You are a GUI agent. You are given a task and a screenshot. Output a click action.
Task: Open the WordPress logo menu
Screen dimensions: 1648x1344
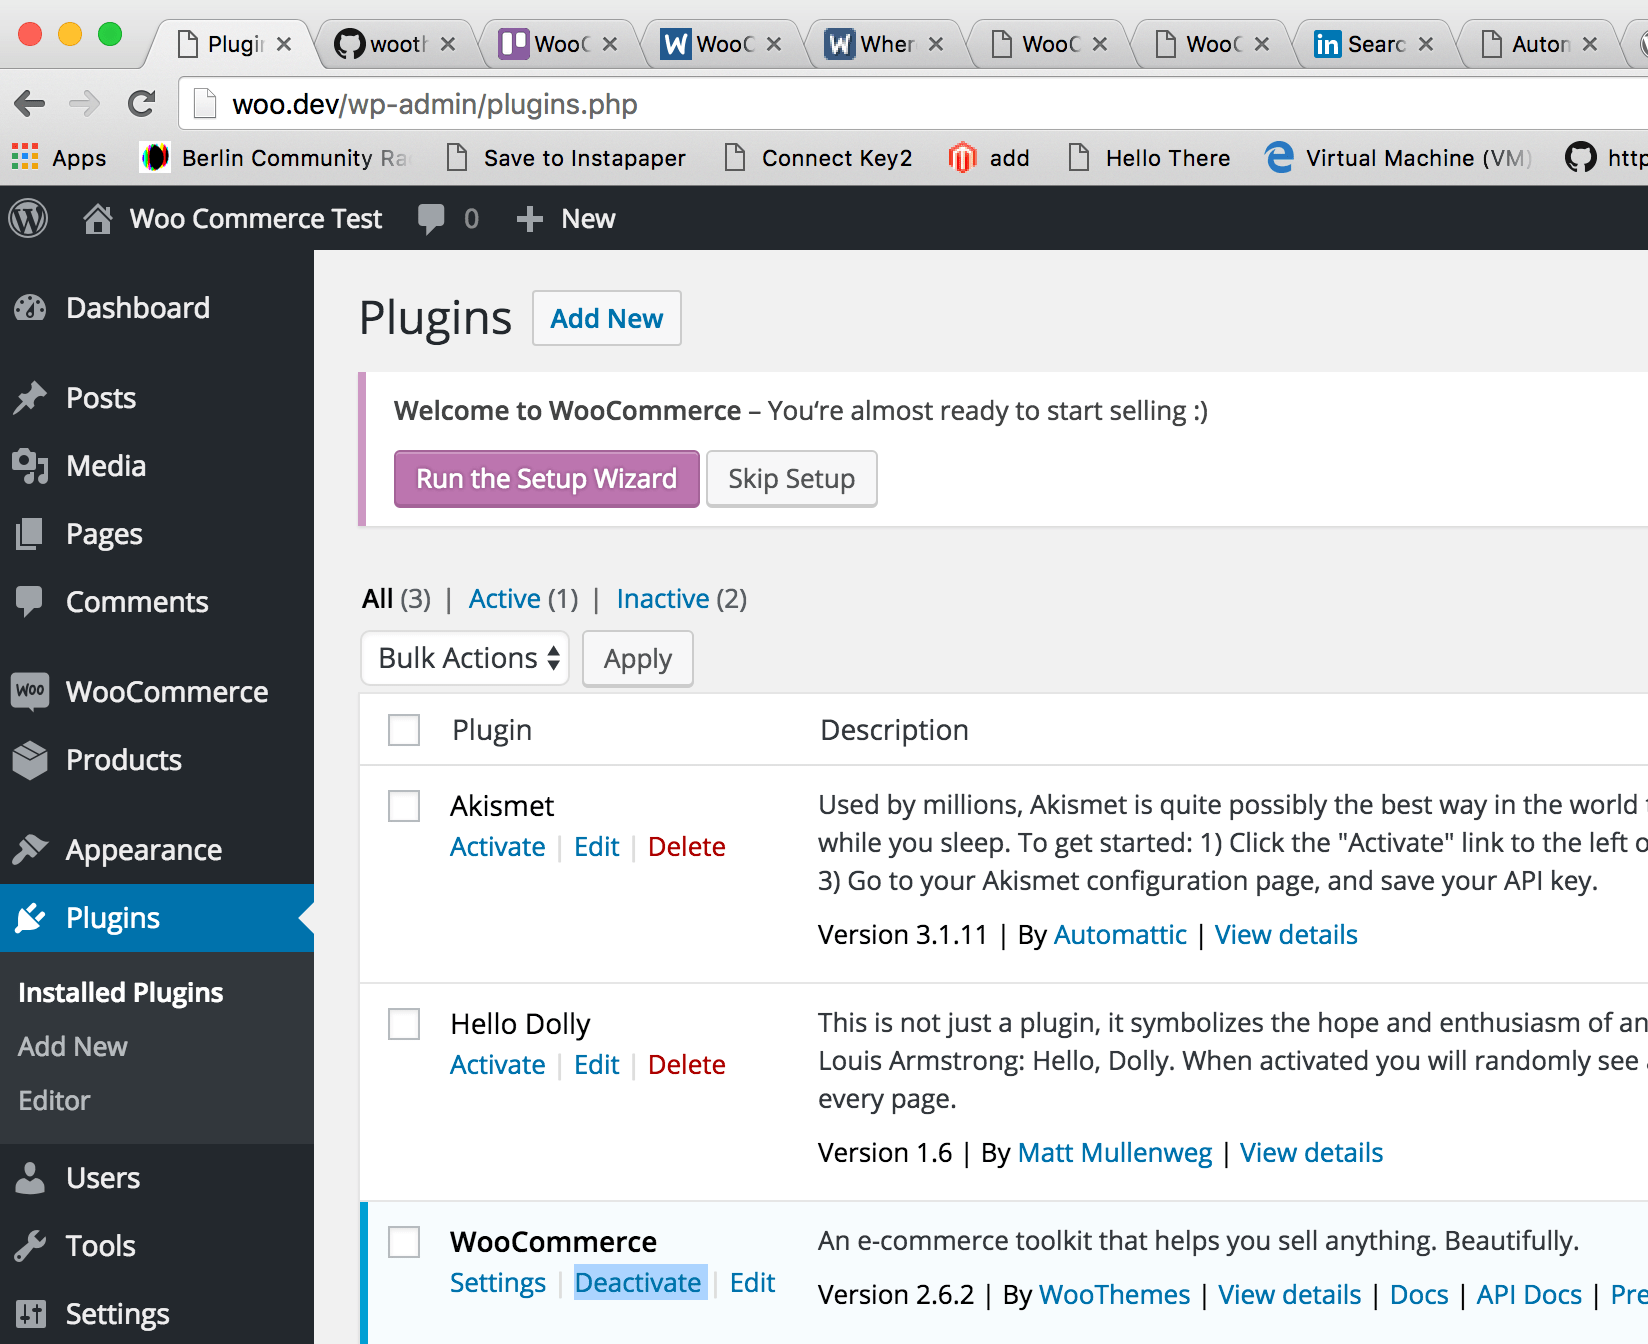pyautogui.click(x=28, y=218)
